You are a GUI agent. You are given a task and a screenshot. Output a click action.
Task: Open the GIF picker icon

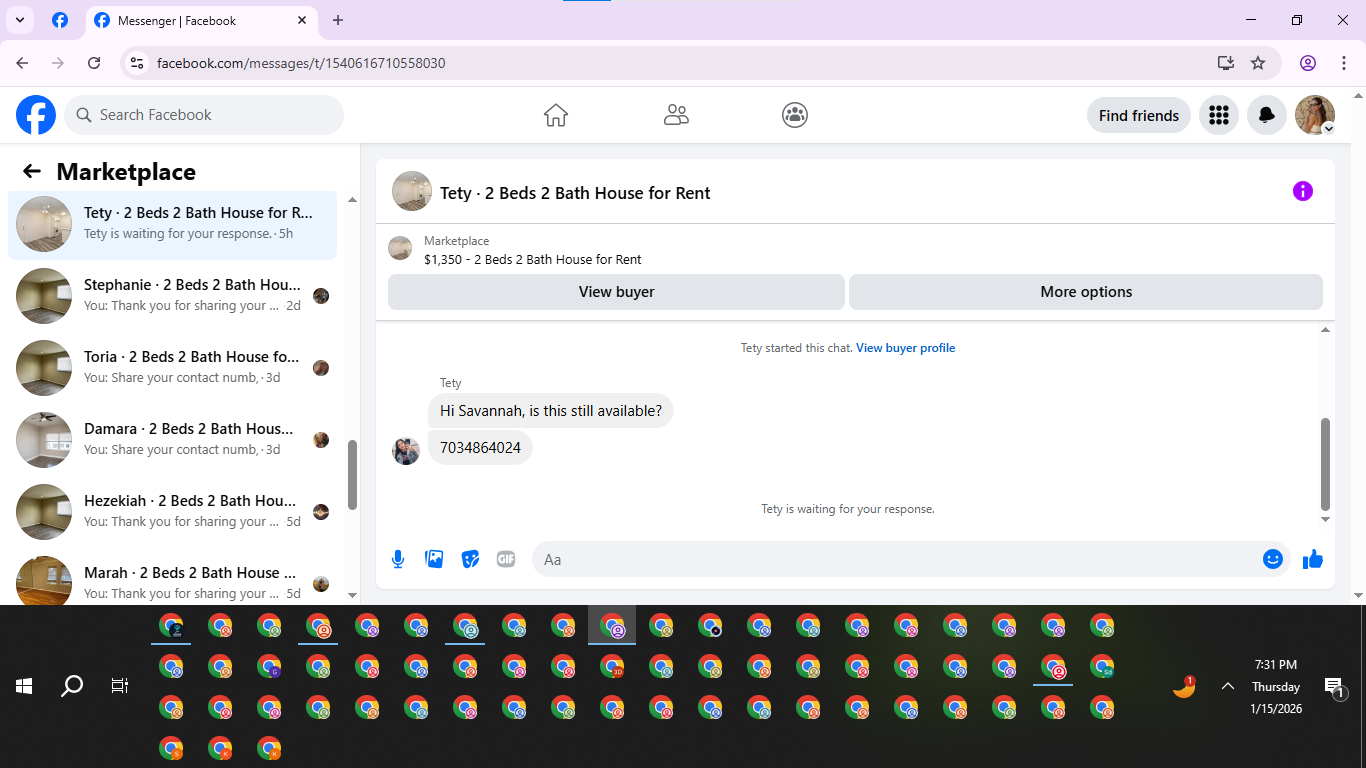[x=506, y=559]
